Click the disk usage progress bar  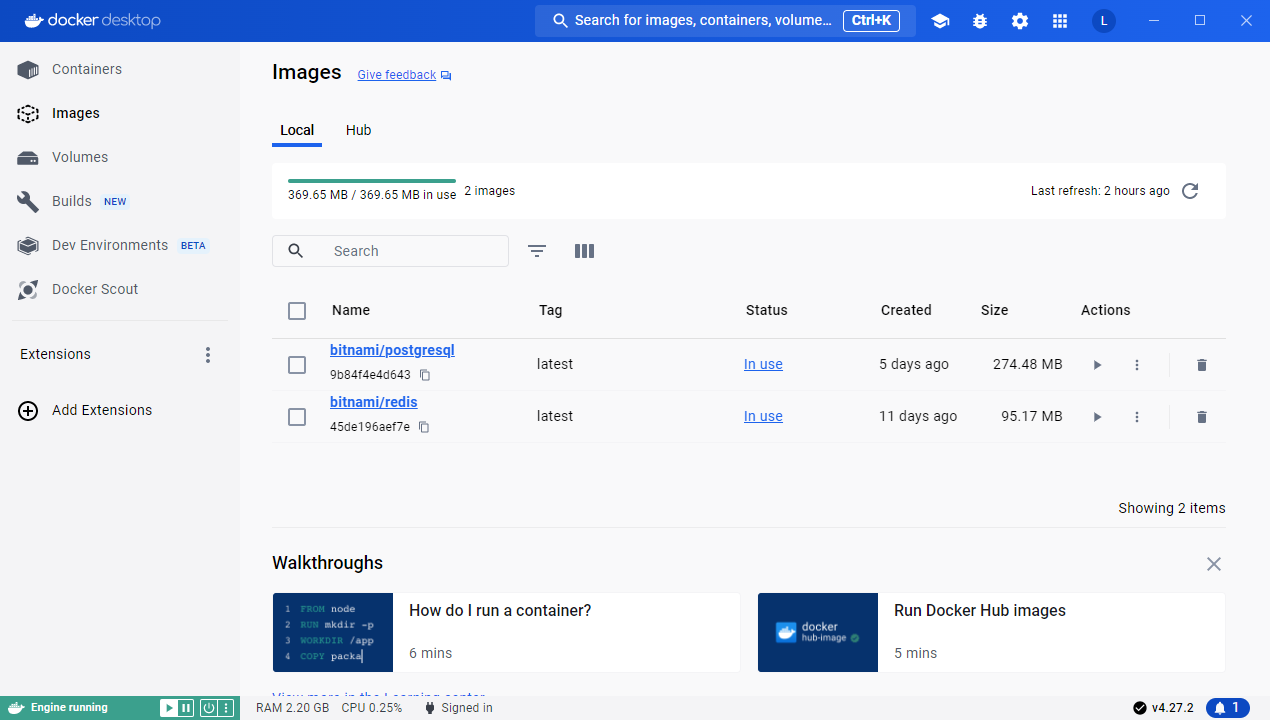tap(372, 181)
